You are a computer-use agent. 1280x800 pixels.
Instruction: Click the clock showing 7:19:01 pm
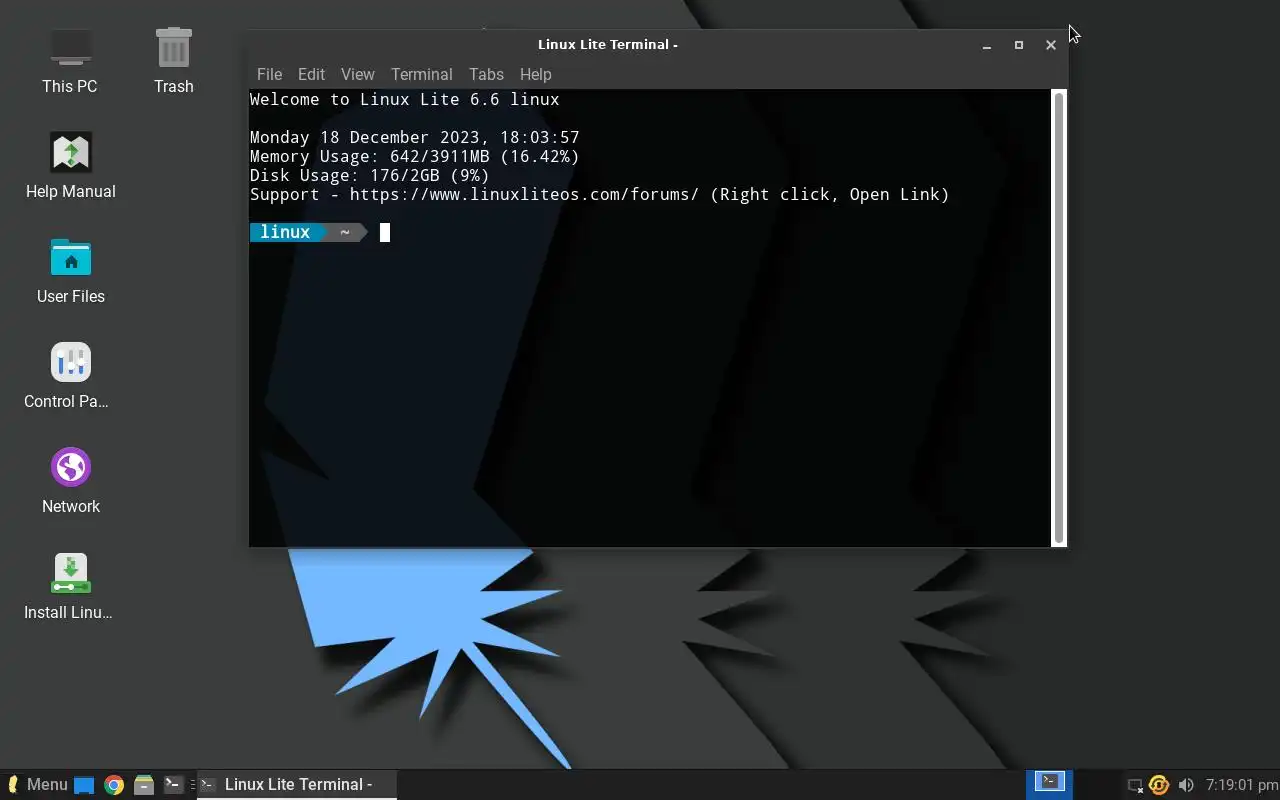point(1242,785)
